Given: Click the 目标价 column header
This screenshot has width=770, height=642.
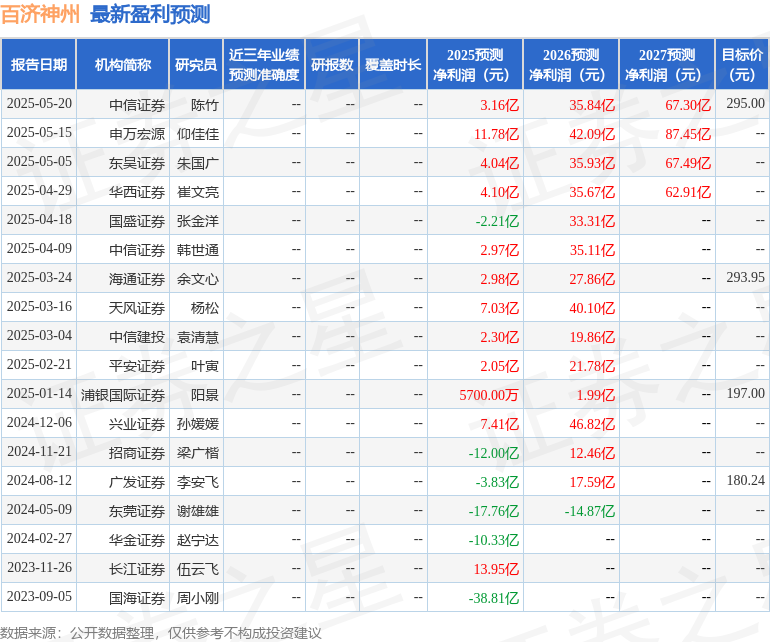Looking at the screenshot, I should click(742, 64).
